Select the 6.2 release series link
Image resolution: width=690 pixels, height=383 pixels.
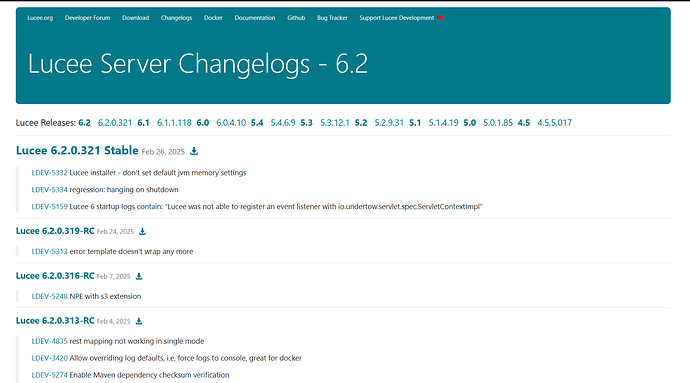pos(84,123)
